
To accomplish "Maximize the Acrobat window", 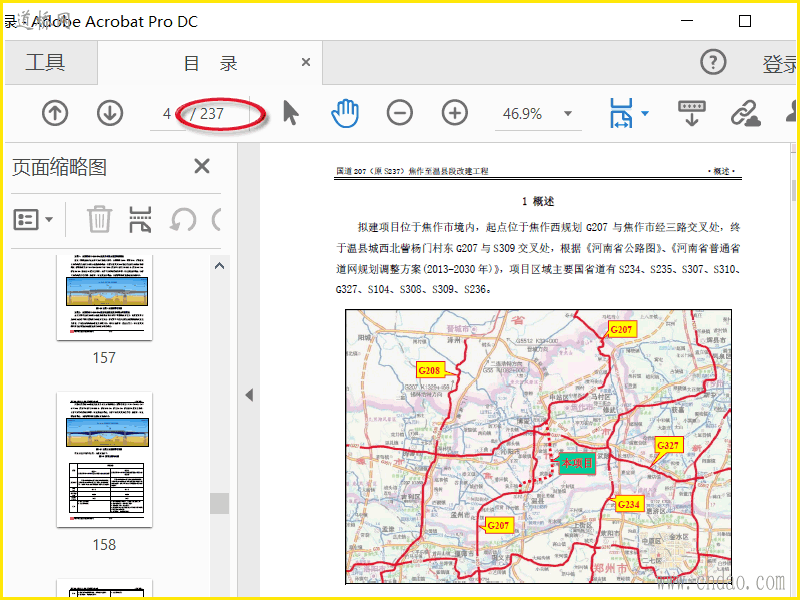I will click(x=745, y=21).
